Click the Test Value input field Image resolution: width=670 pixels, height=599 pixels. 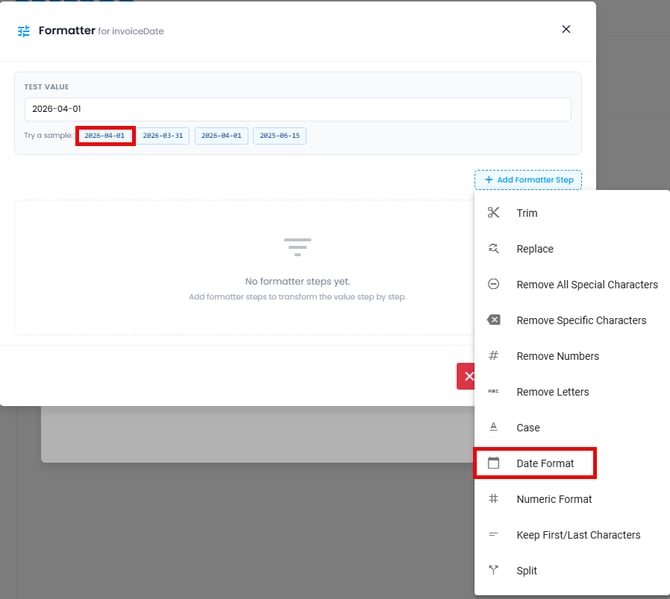coord(297,109)
